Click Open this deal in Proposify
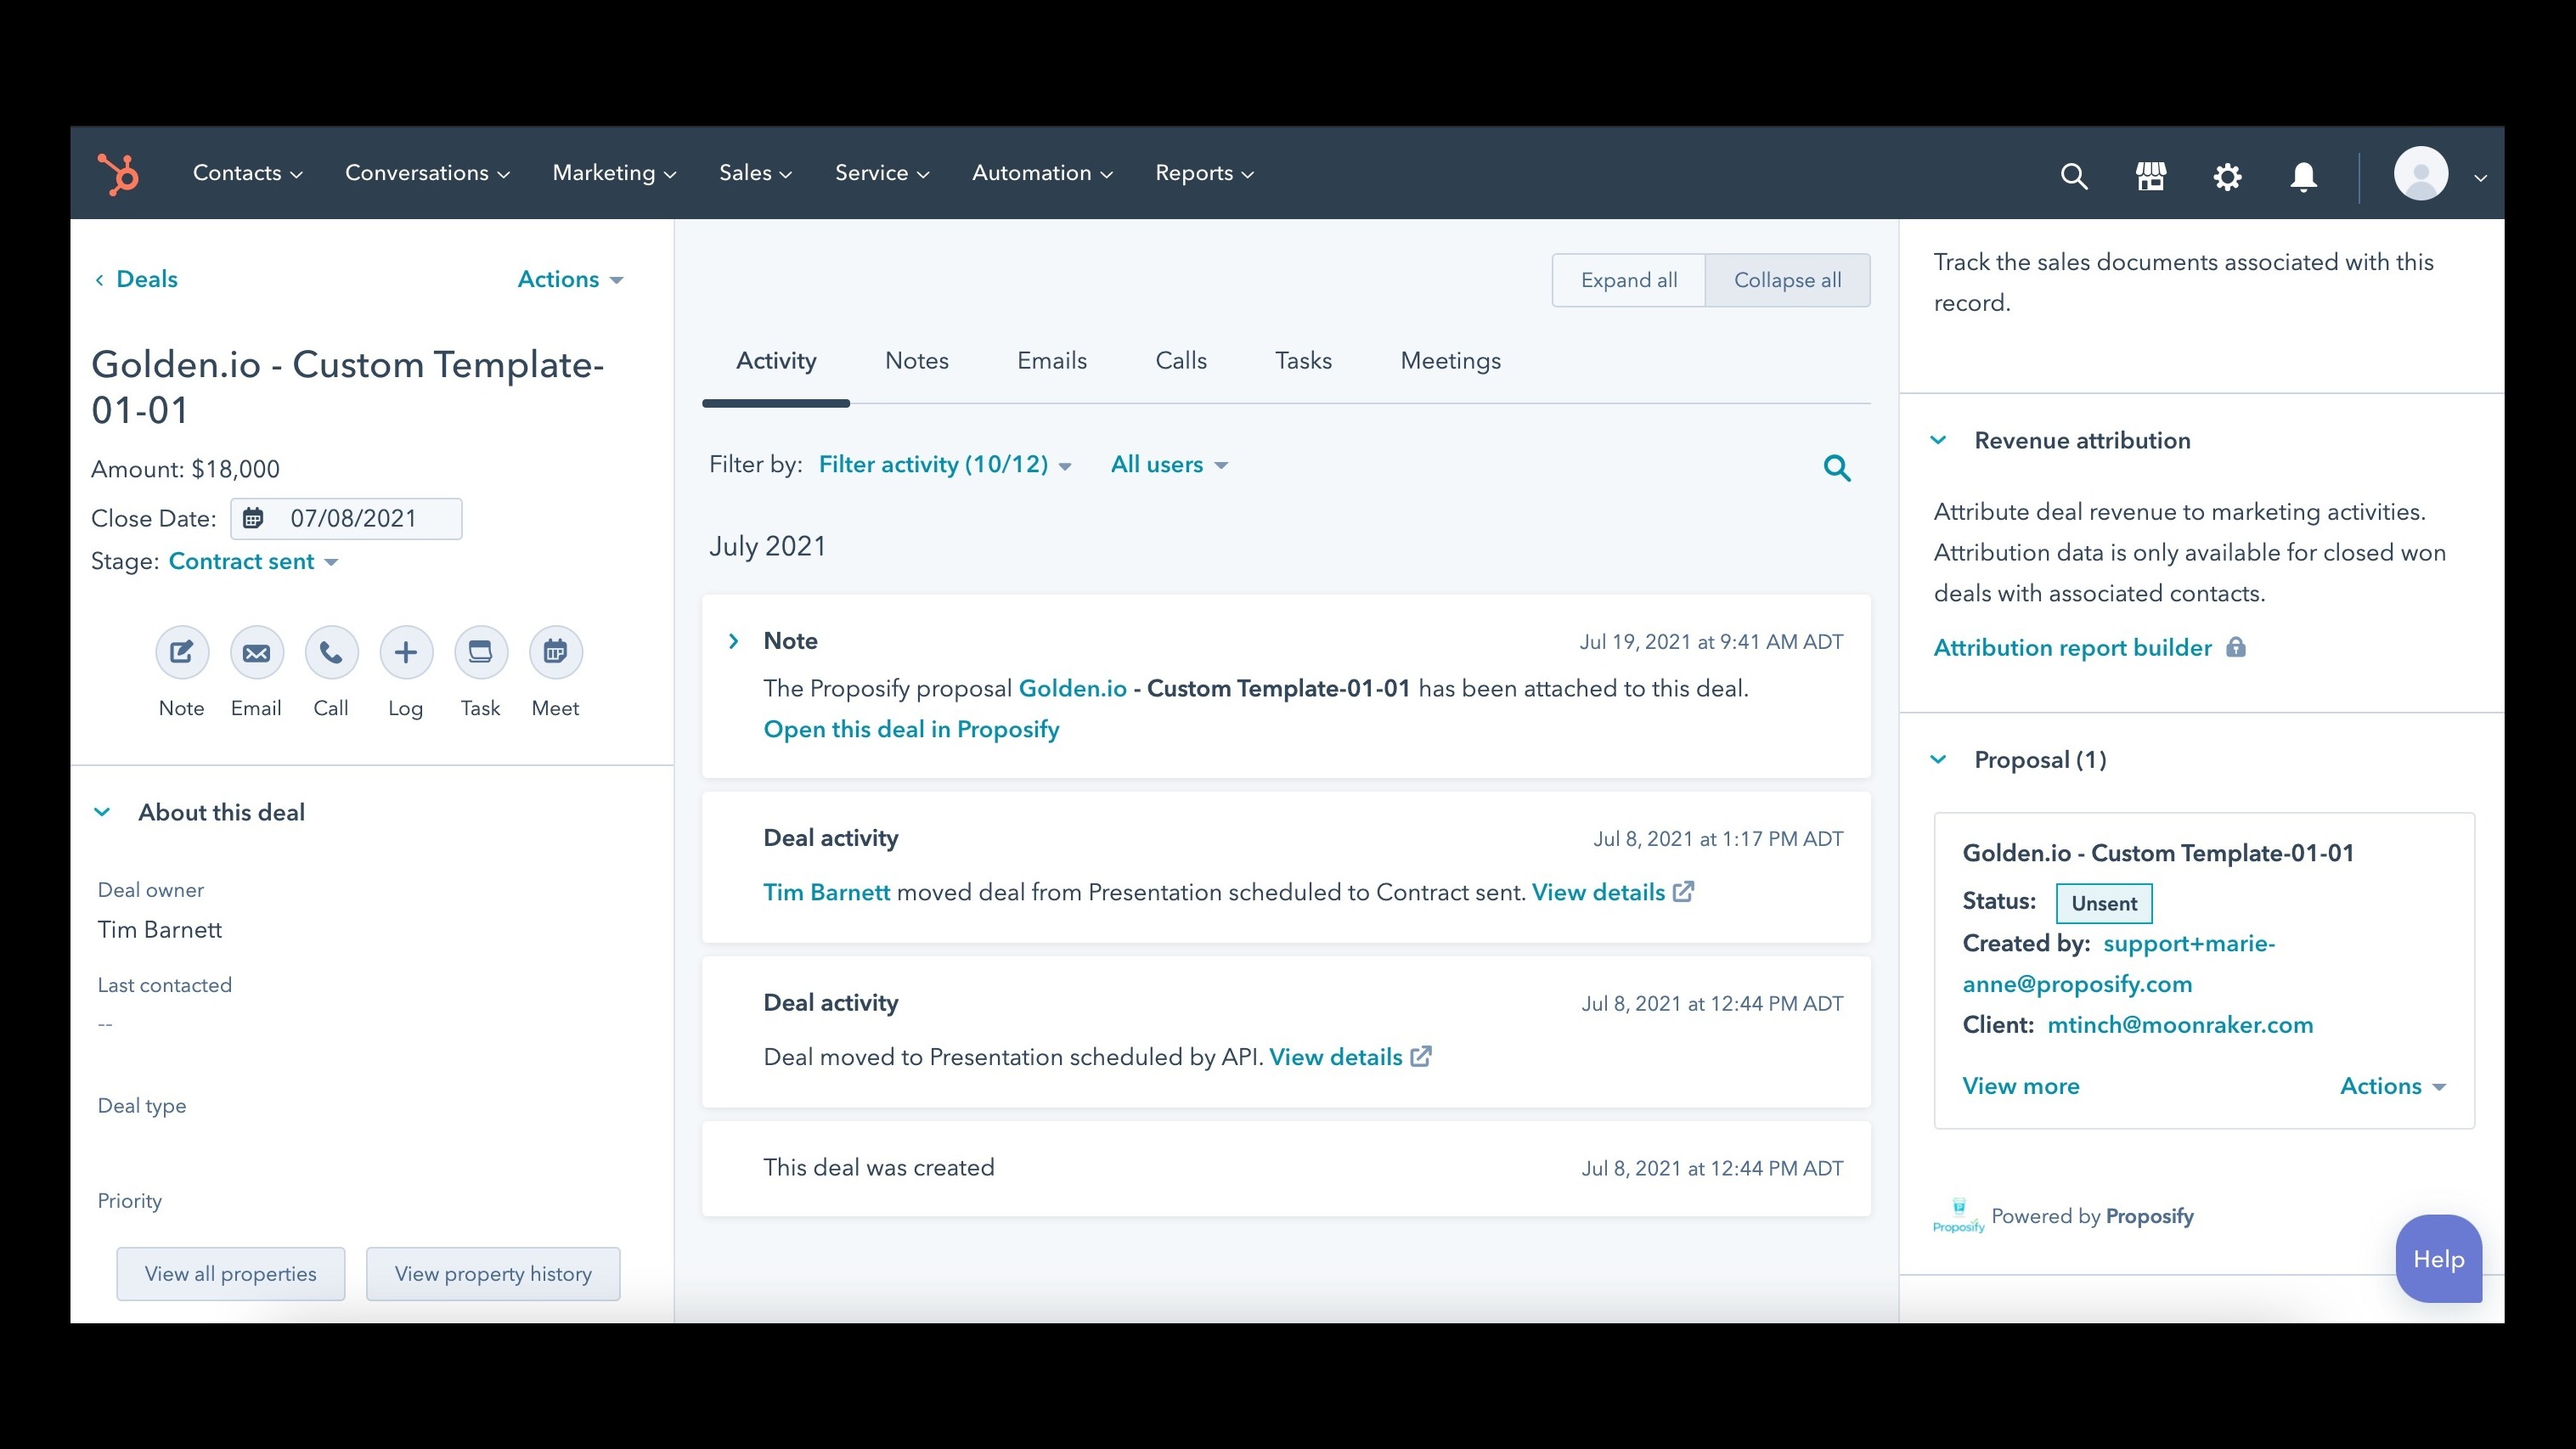The height and width of the screenshot is (1449, 2576). (x=910, y=729)
